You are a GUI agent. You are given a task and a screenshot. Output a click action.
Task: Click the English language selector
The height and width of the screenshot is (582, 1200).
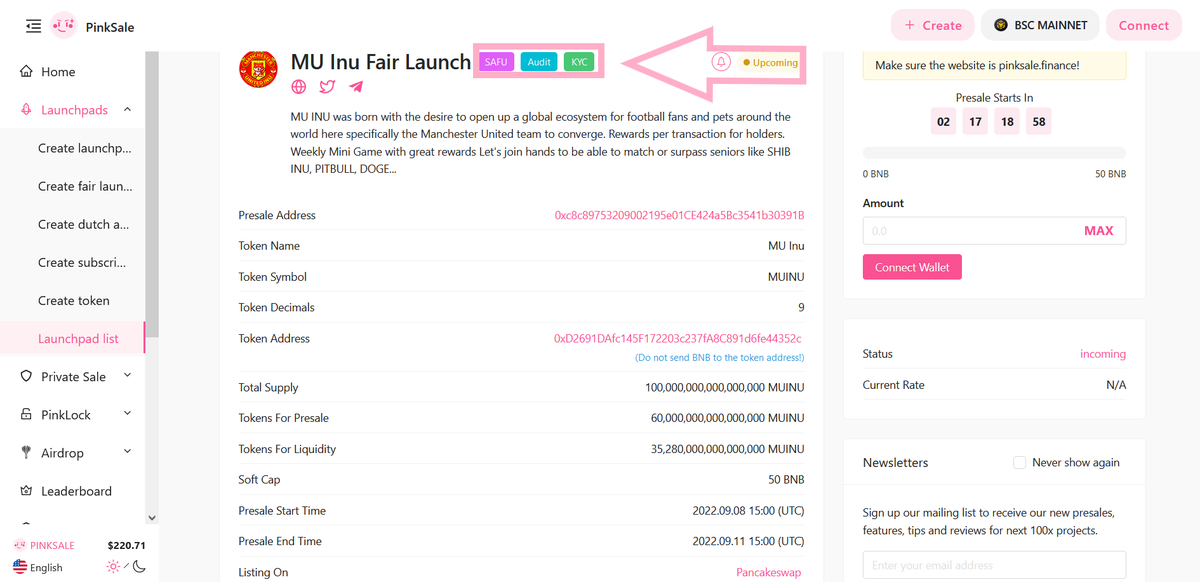click(46, 567)
